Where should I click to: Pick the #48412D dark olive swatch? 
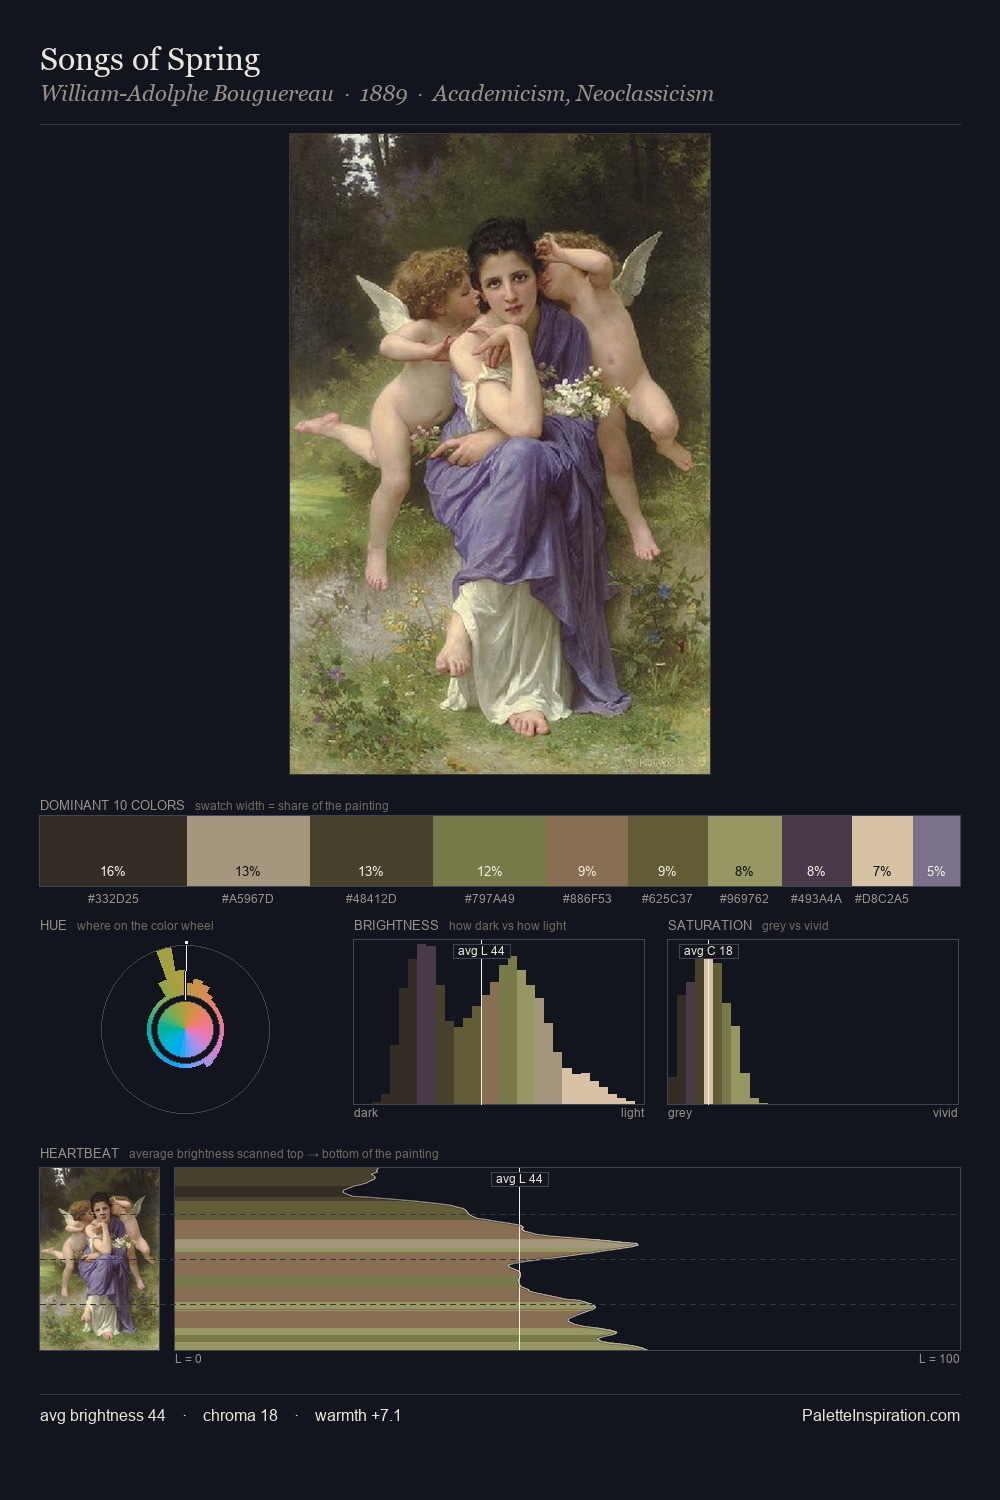coord(371,851)
